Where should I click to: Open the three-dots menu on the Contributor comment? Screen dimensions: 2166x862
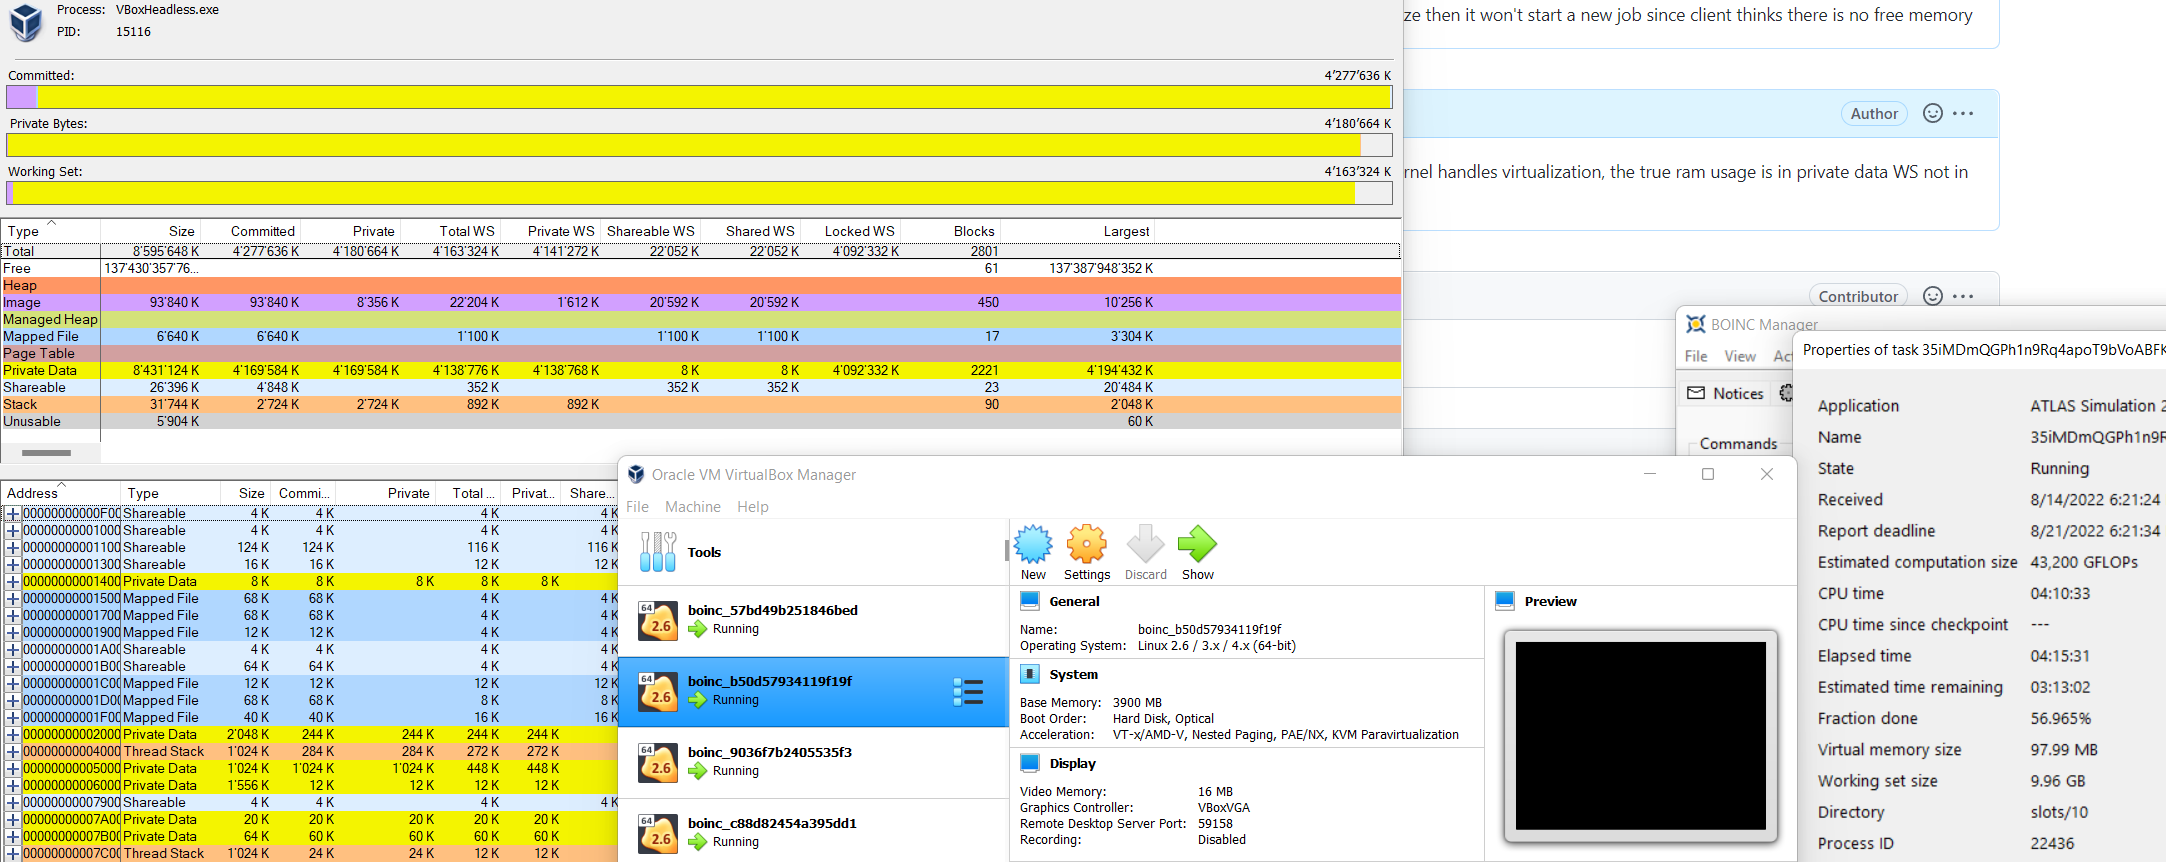[x=1963, y=296]
